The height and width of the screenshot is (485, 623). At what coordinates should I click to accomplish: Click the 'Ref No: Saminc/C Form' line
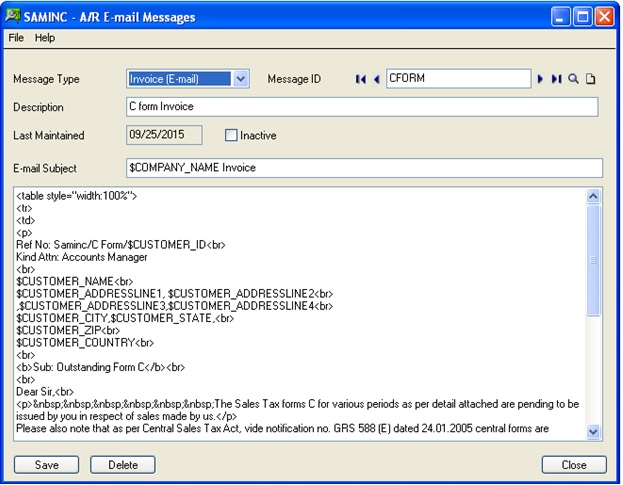pos(120,245)
